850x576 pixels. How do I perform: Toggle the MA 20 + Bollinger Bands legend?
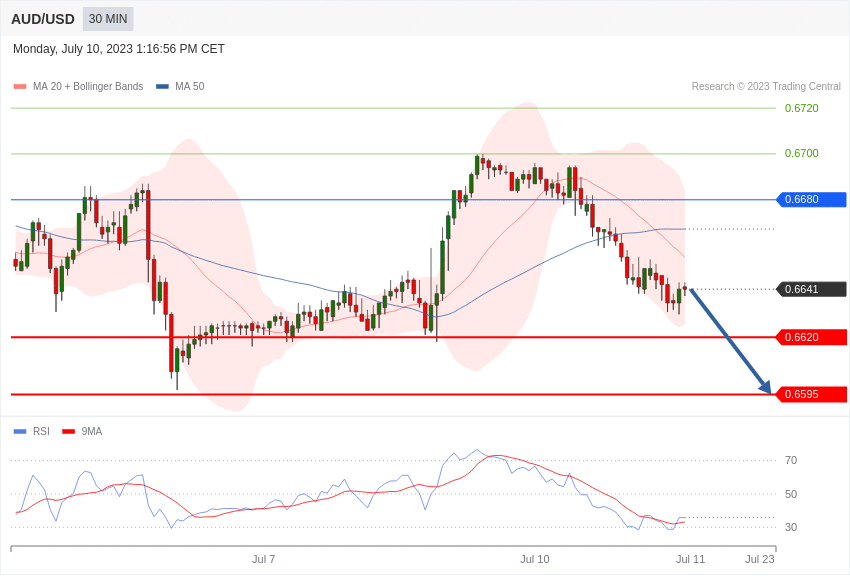pyautogui.click(x=79, y=86)
